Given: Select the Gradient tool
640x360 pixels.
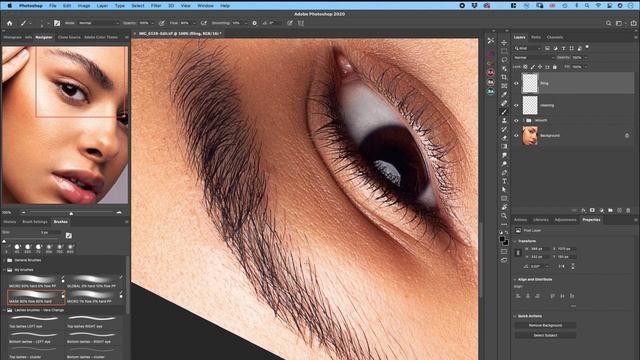Looking at the screenshot, I should [x=504, y=147].
